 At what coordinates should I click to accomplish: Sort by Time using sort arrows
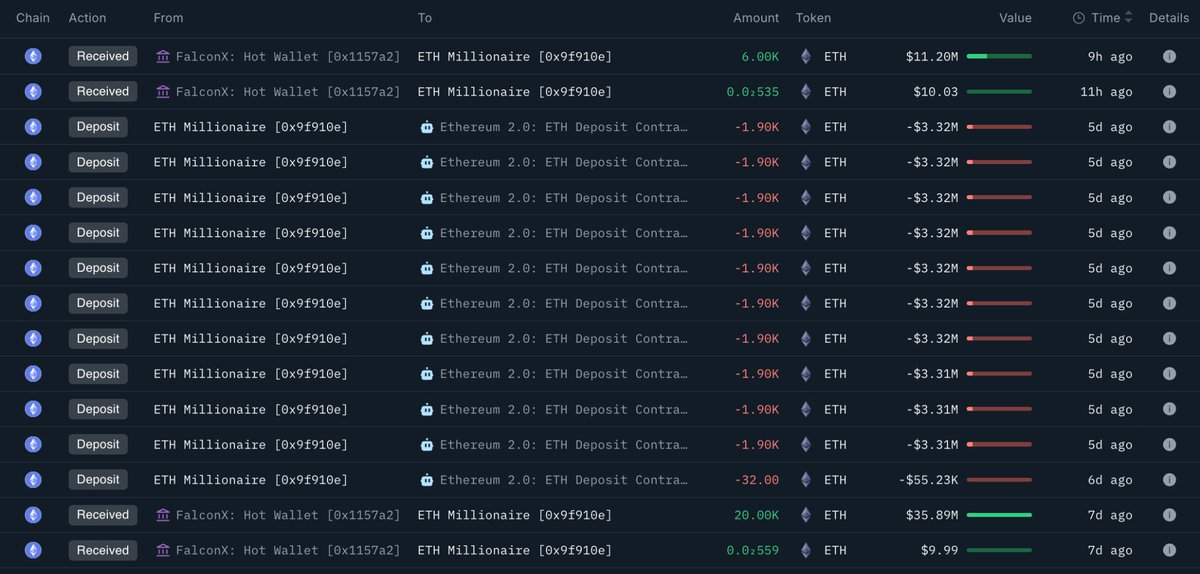(x=1129, y=18)
